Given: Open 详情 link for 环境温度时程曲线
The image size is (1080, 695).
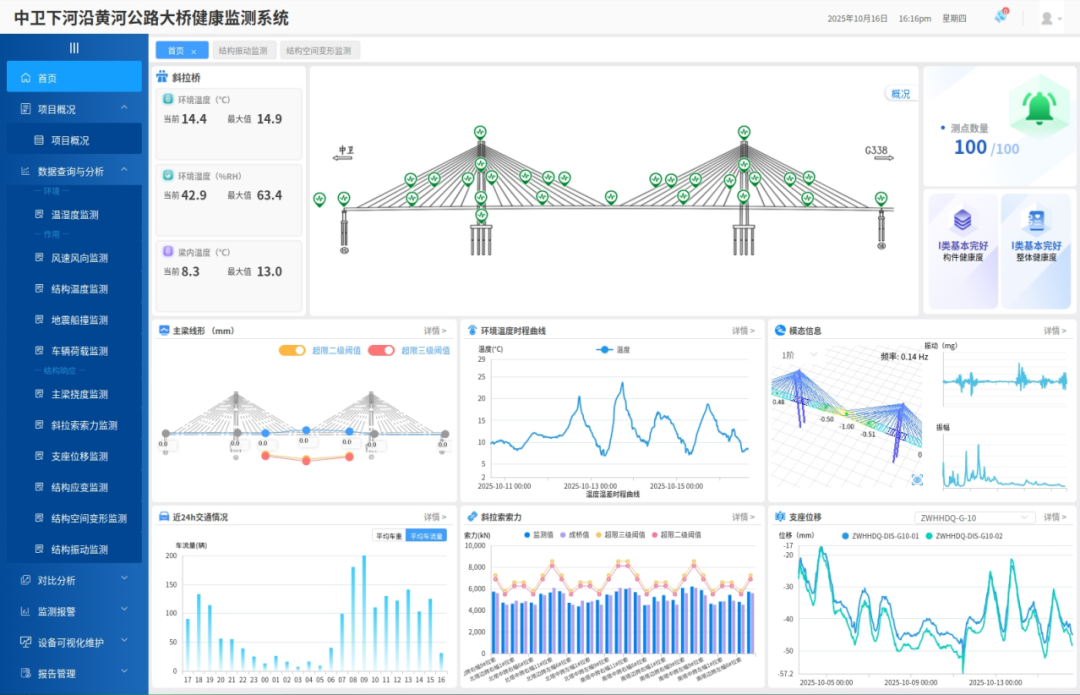Looking at the screenshot, I should (x=743, y=331).
